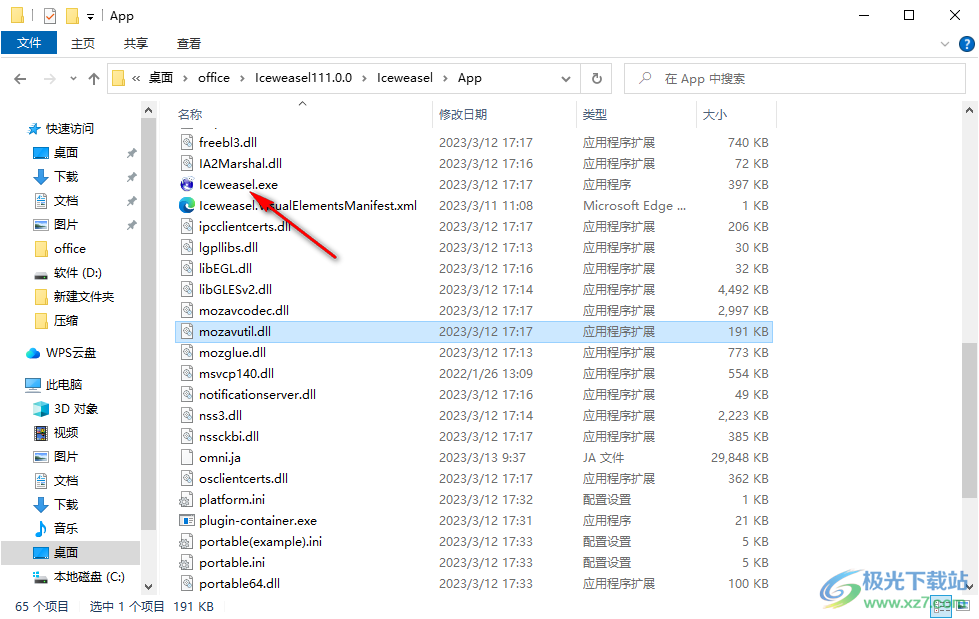Click the file list vertical scrollbar thumb
This screenshot has width=979, height=619.
[969, 420]
